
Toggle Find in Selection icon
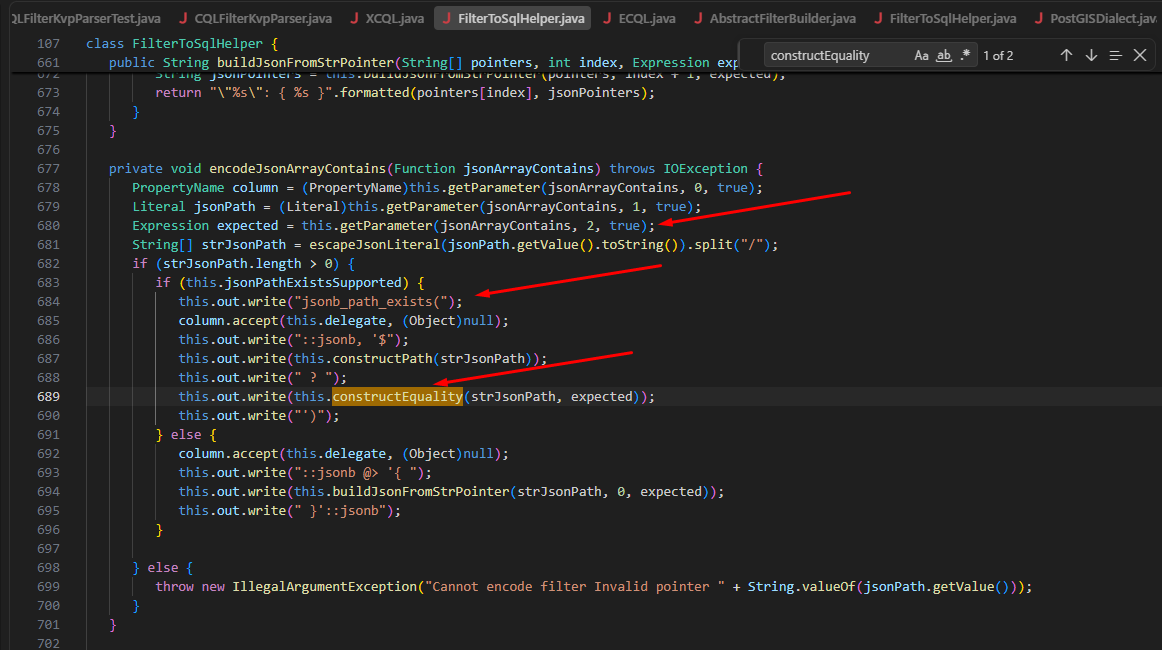(x=1115, y=56)
